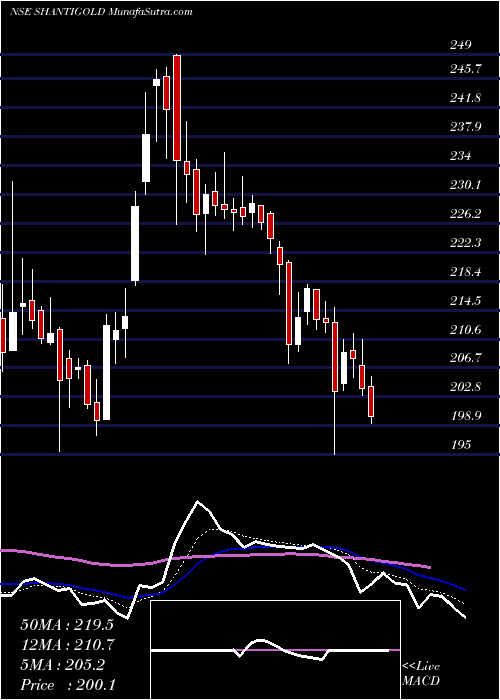Image resolution: width=500 pixels, height=700 pixels.
Task: Click inside the Live MACD inset box
Action: click(275, 650)
